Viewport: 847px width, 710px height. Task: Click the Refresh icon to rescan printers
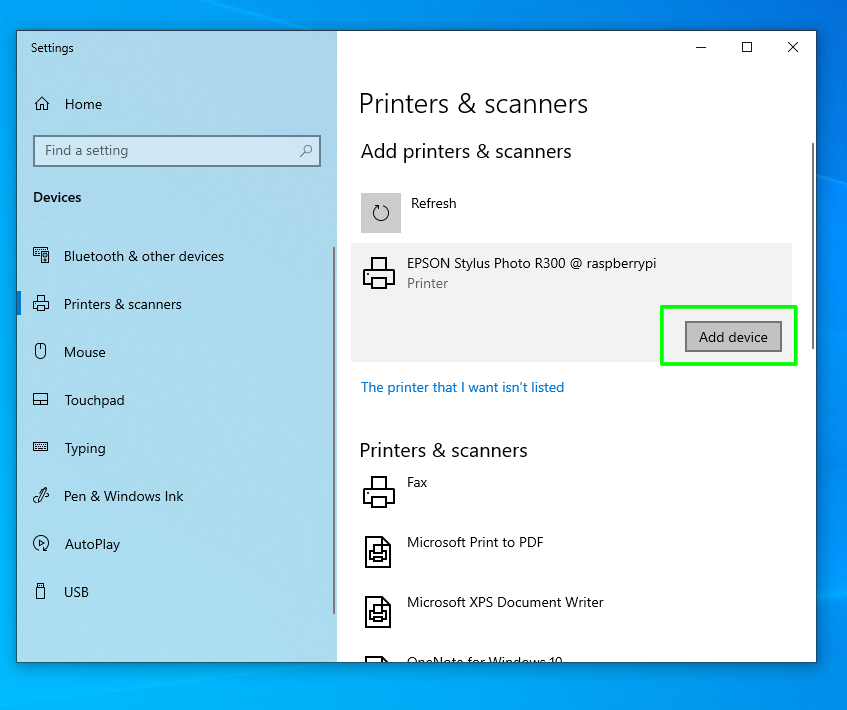(x=381, y=213)
